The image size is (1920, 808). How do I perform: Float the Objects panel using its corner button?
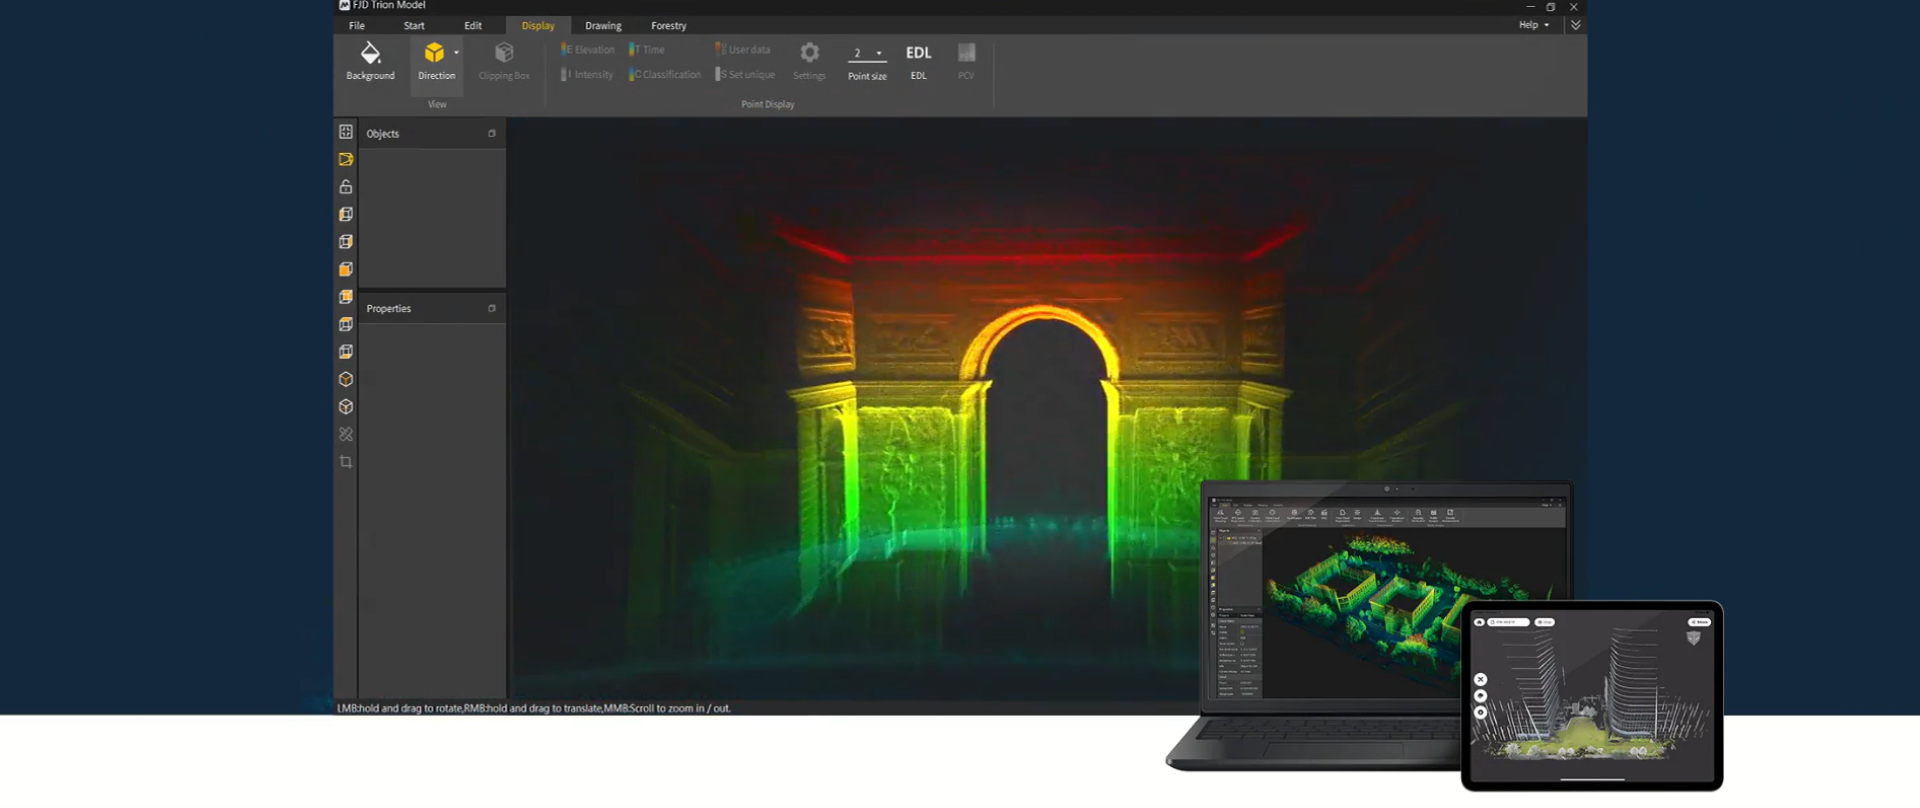point(492,133)
